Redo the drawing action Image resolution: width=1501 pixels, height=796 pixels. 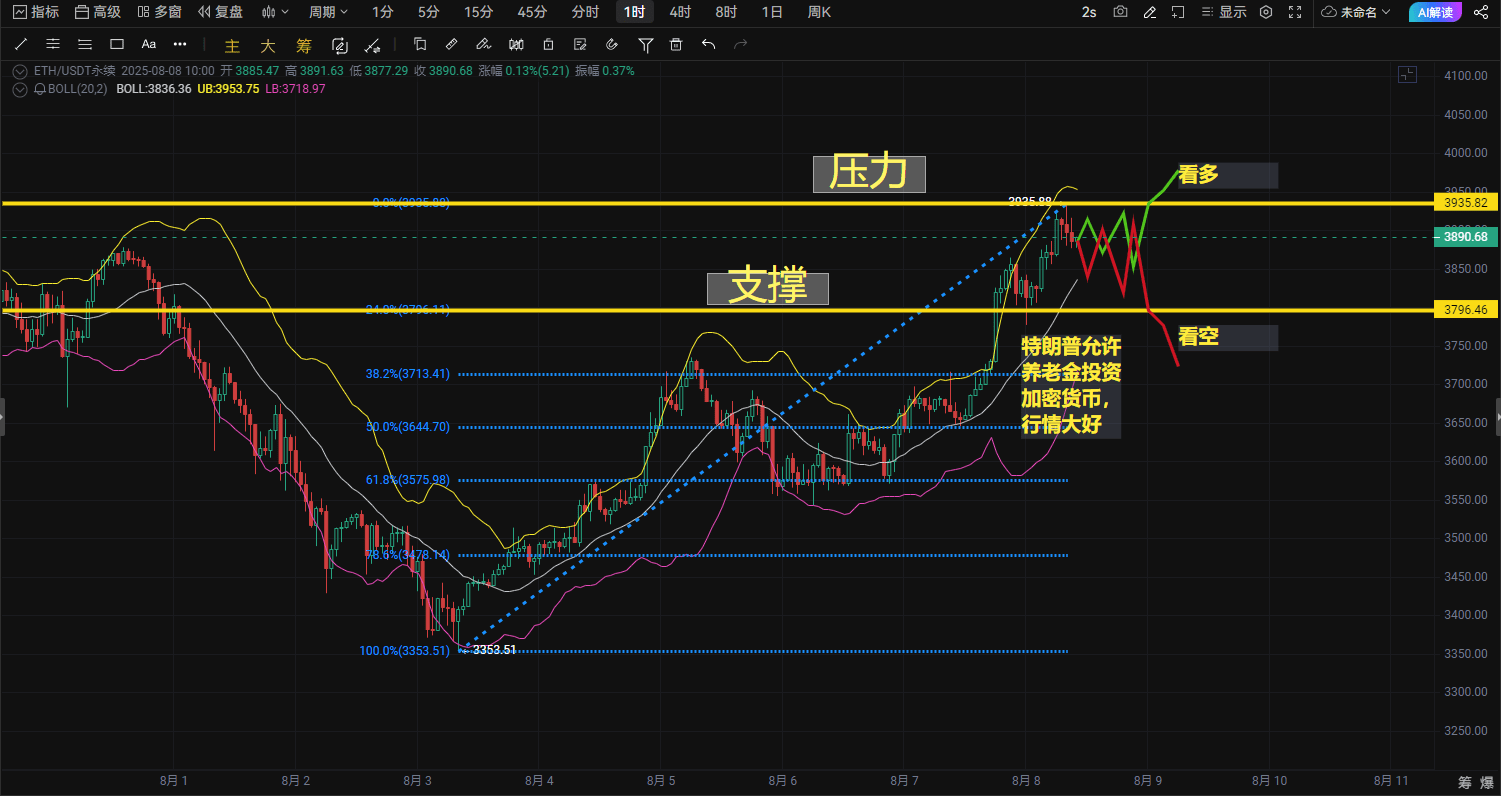point(741,44)
